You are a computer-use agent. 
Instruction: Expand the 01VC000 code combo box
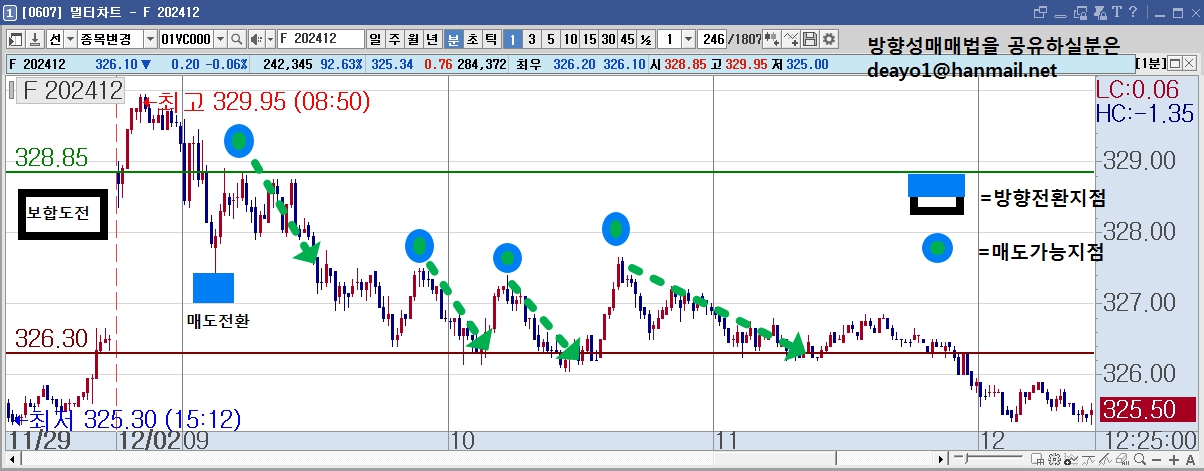[220, 39]
